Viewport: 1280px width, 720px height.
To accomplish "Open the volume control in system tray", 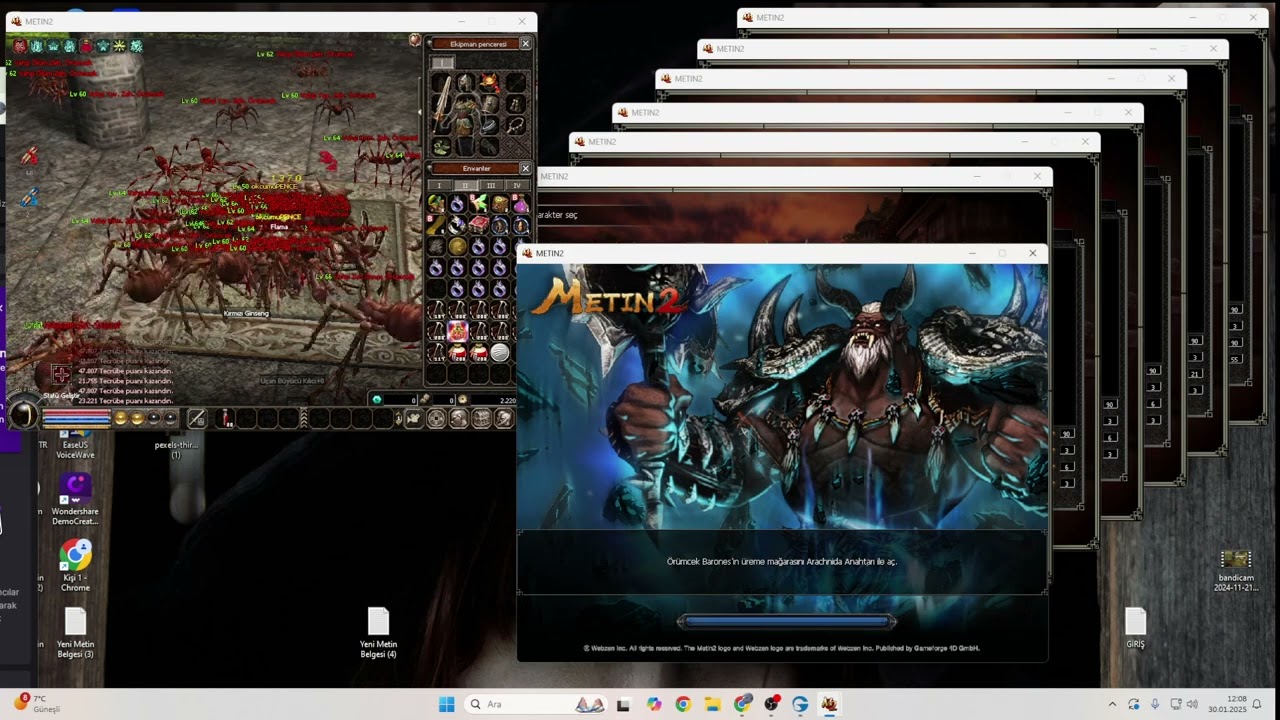I will click(1192, 704).
